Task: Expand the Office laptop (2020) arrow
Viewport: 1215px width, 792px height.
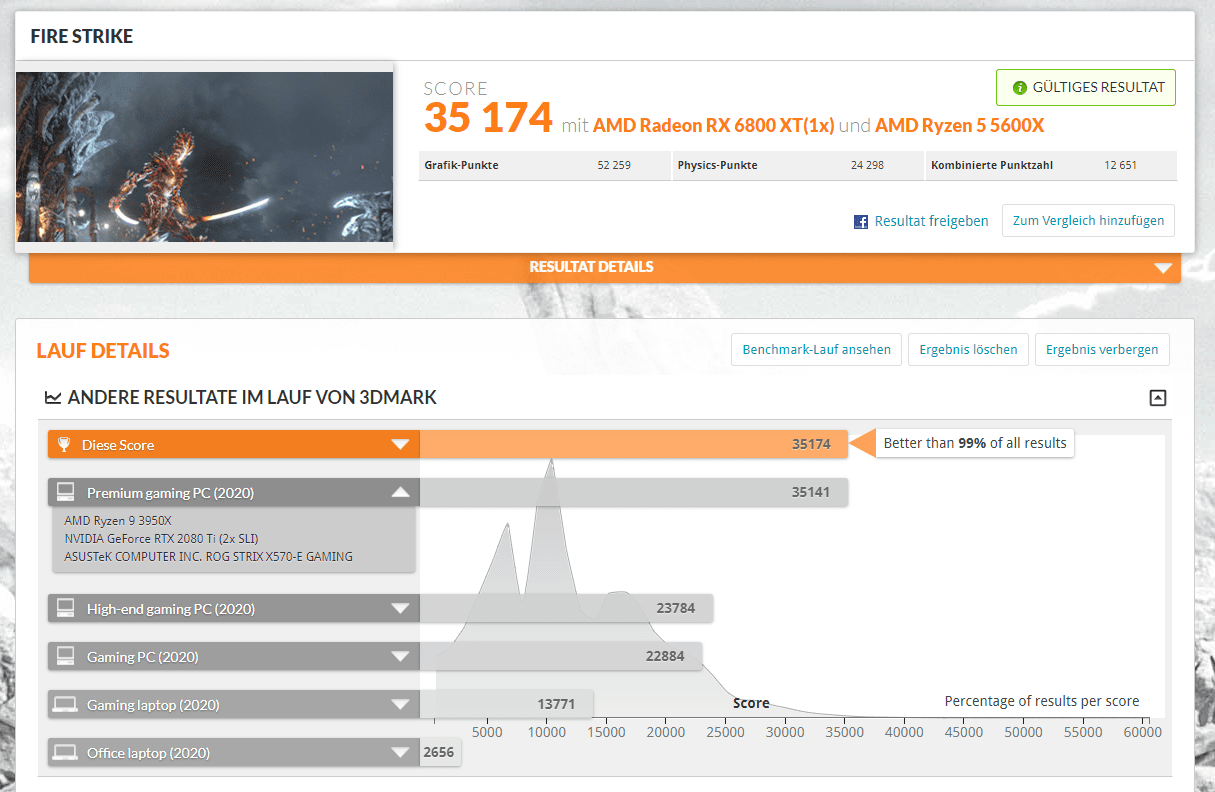Action: [400, 752]
